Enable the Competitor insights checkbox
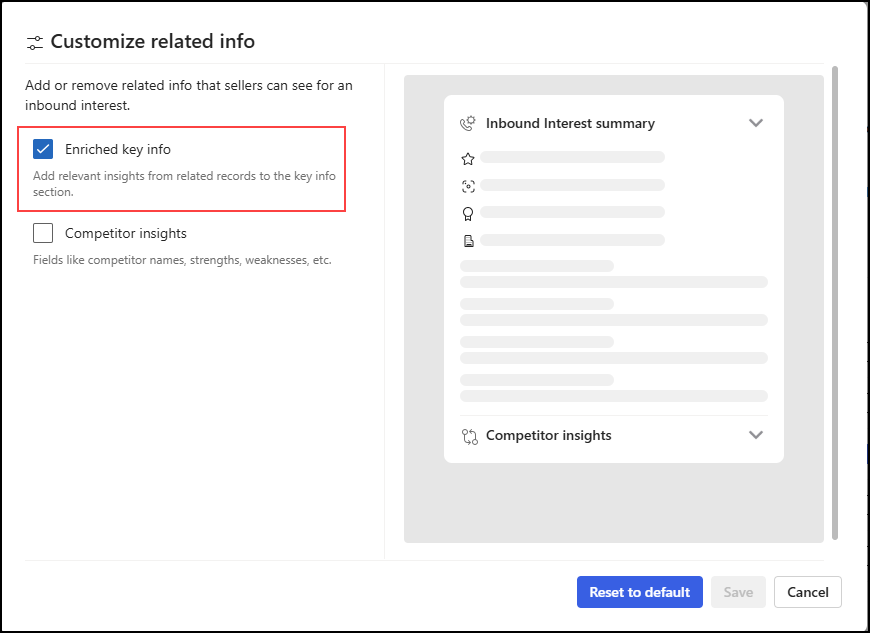The width and height of the screenshot is (870, 633). tap(43, 233)
